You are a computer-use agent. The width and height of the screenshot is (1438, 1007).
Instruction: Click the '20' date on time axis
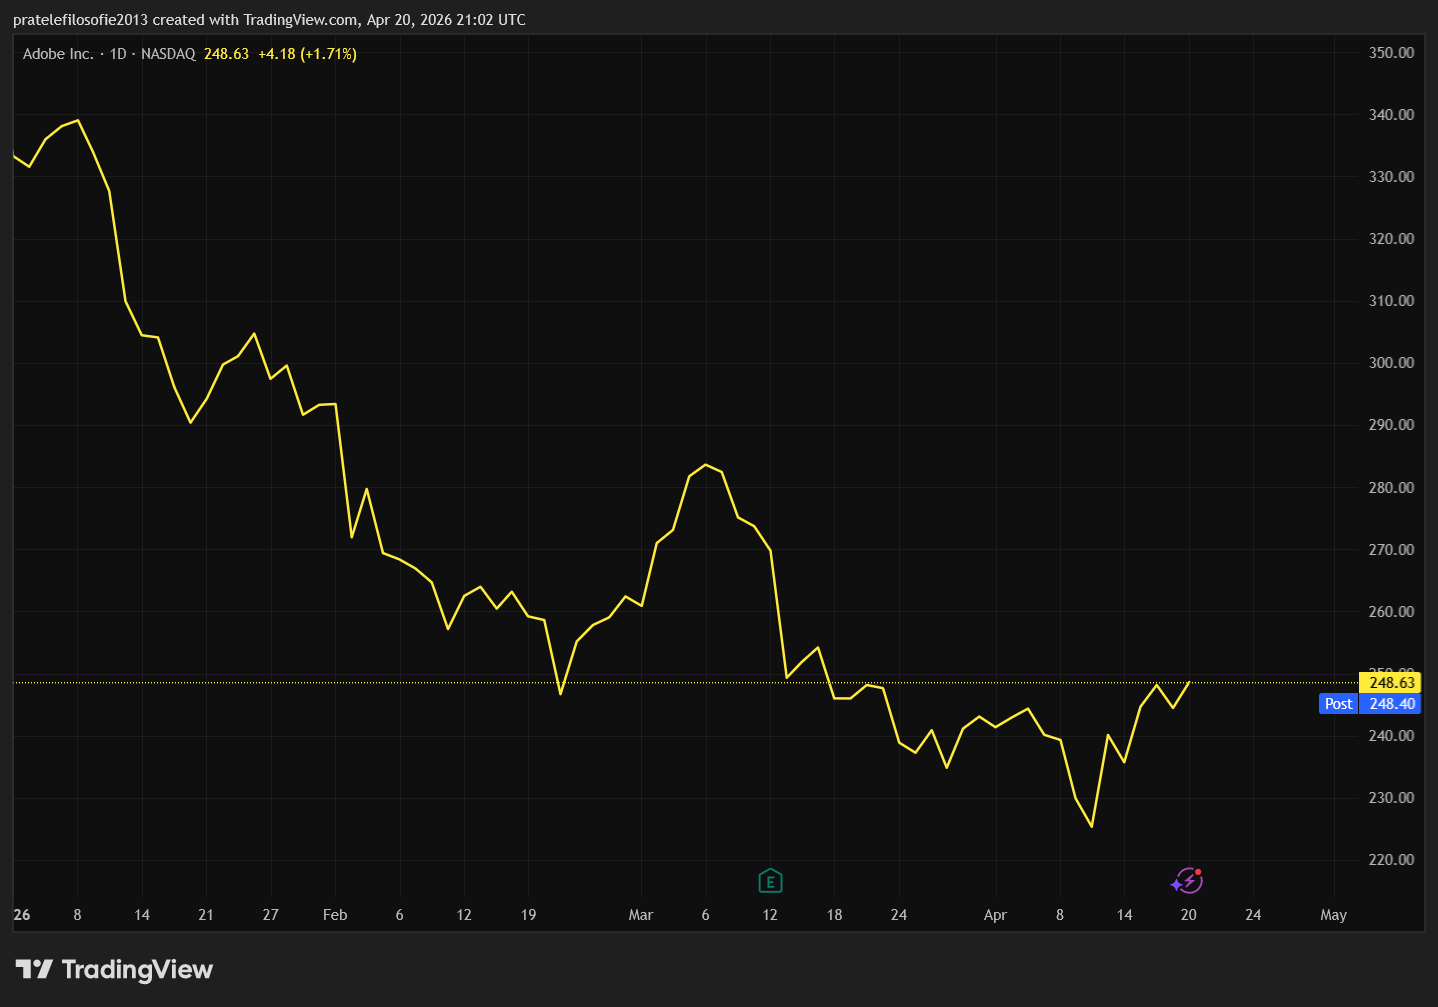coord(1188,915)
